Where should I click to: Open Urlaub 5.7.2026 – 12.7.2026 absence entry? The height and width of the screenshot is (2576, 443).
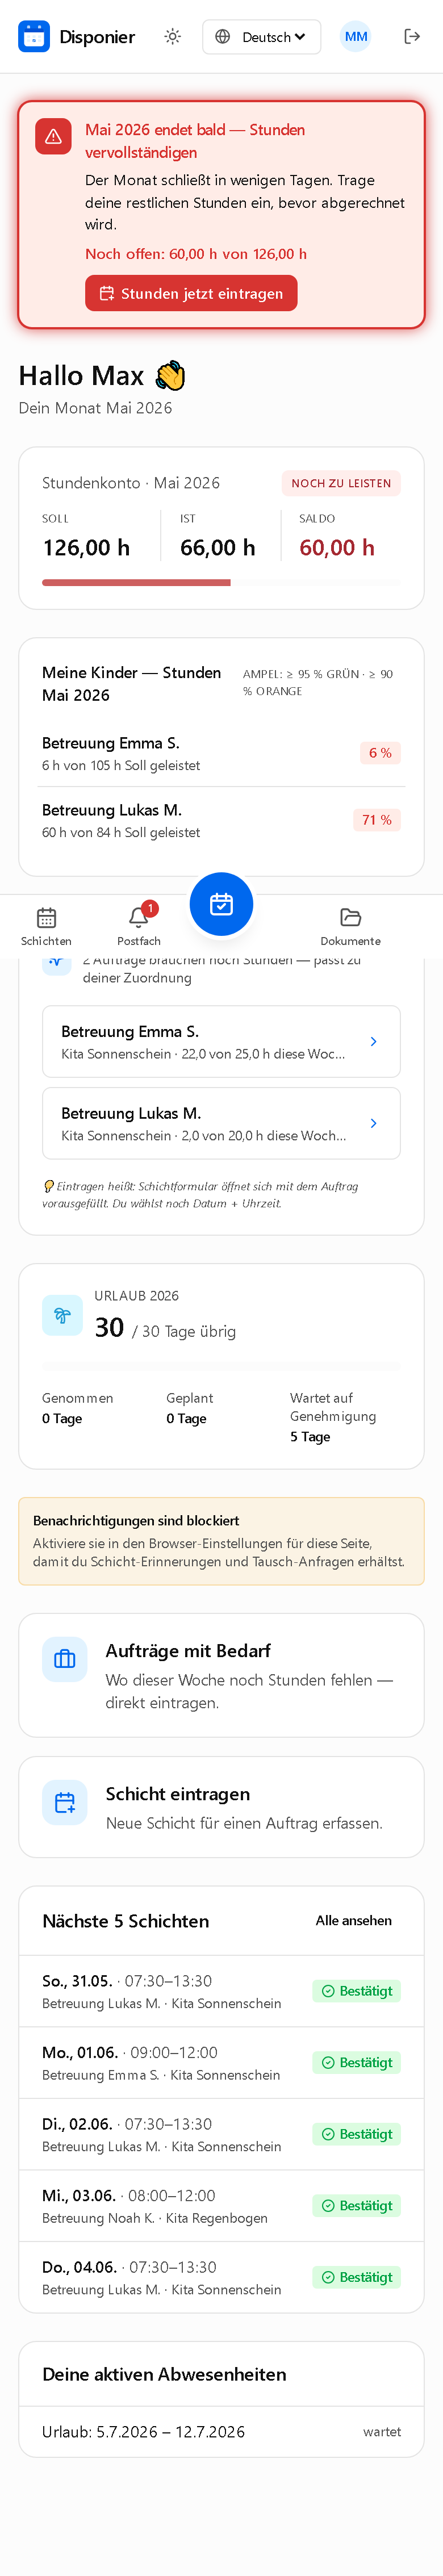pyautogui.click(x=222, y=2431)
